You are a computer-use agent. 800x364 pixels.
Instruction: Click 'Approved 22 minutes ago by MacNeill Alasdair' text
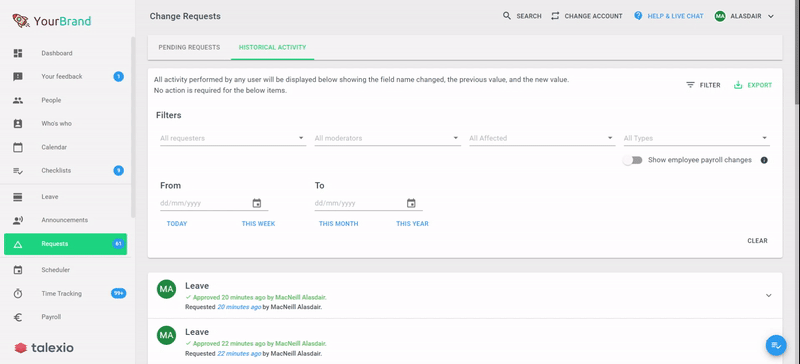(x=259, y=344)
